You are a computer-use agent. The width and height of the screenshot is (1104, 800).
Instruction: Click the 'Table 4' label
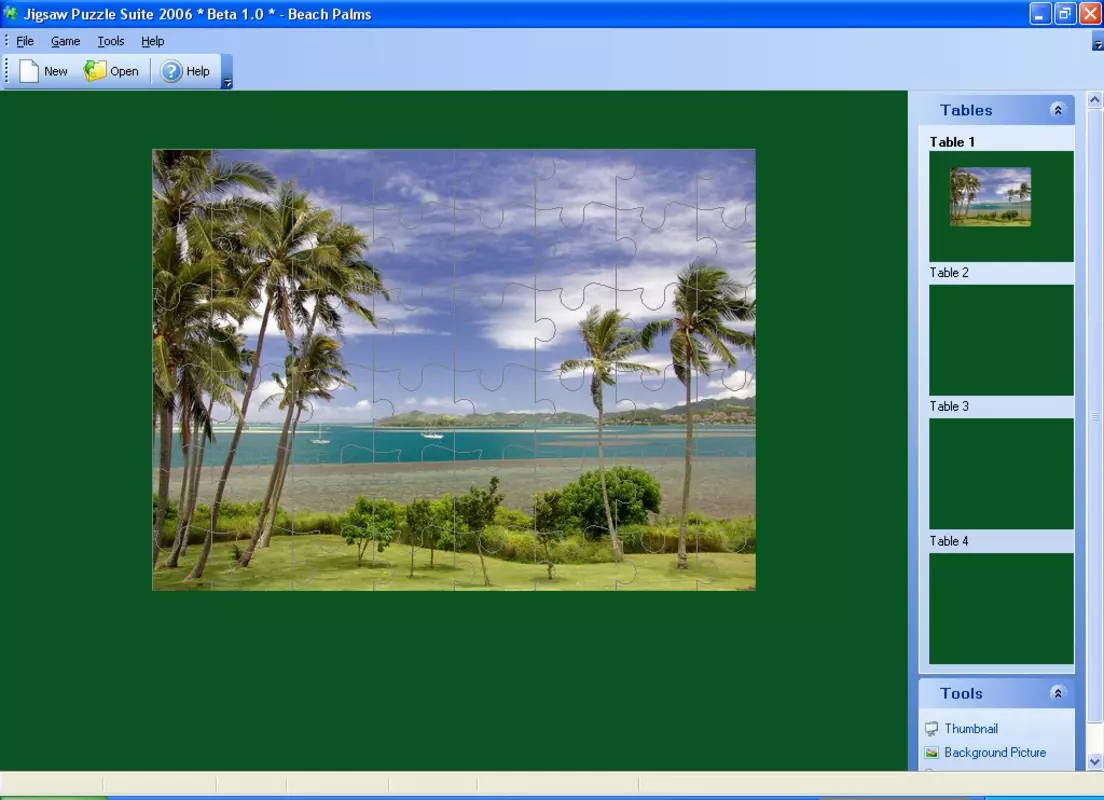coord(948,541)
